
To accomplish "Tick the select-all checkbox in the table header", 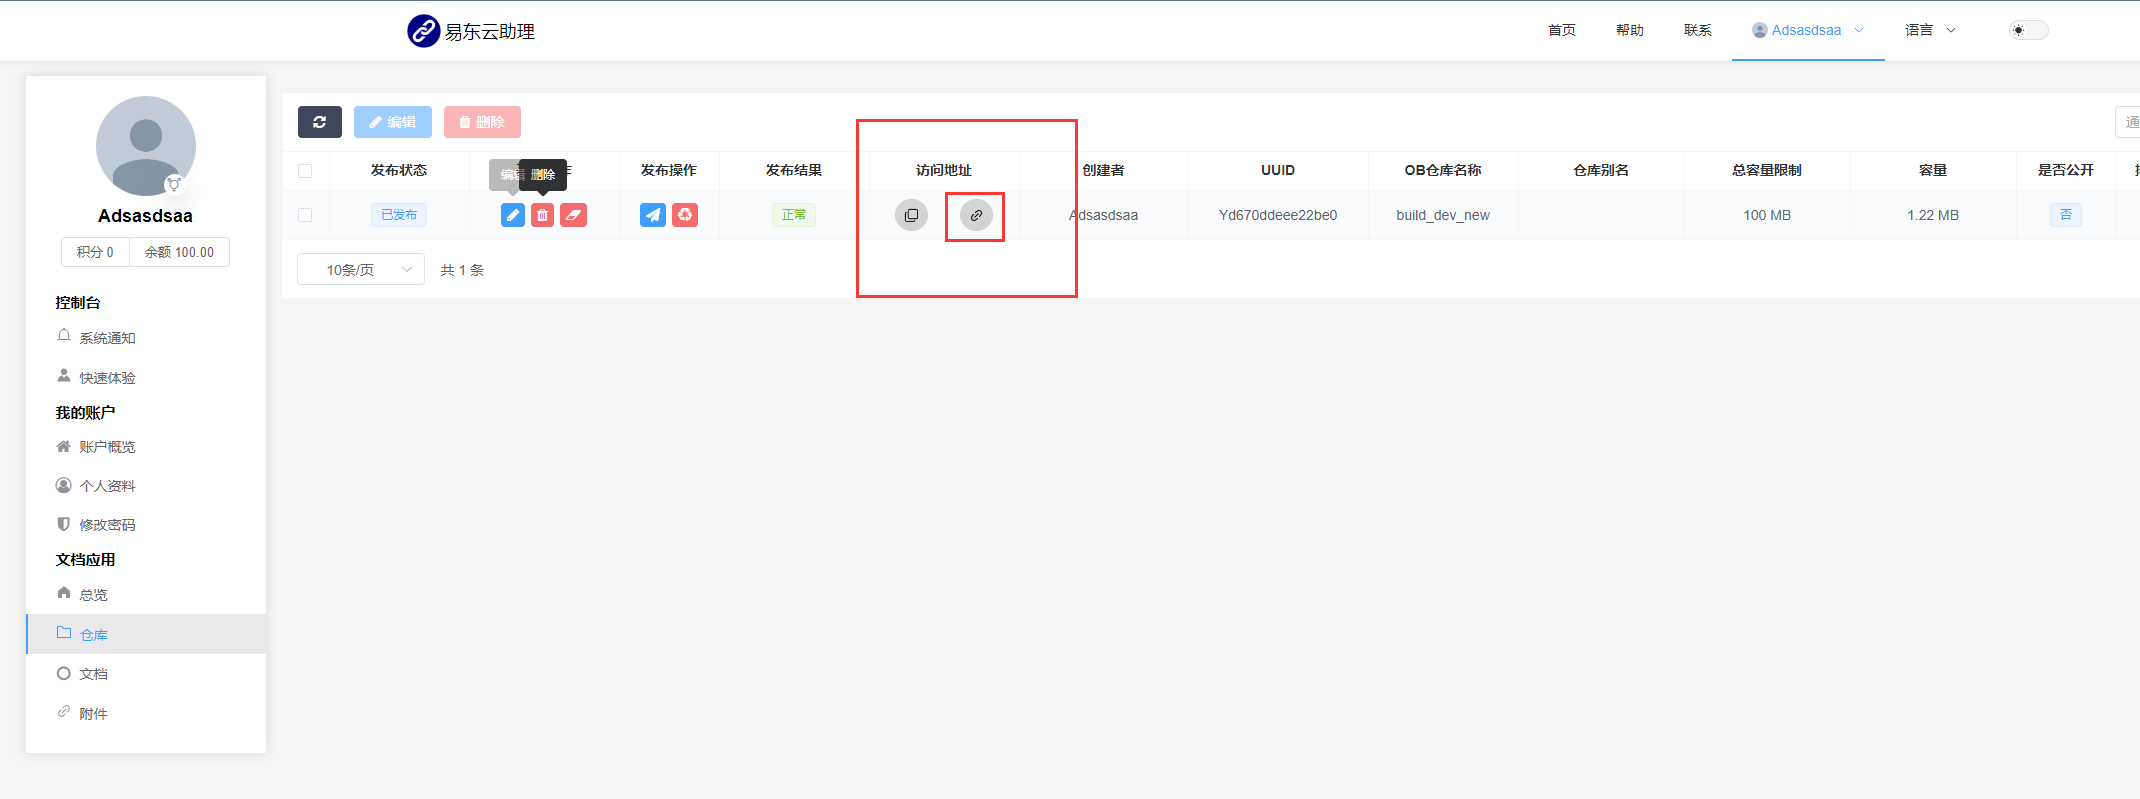I will point(305,171).
